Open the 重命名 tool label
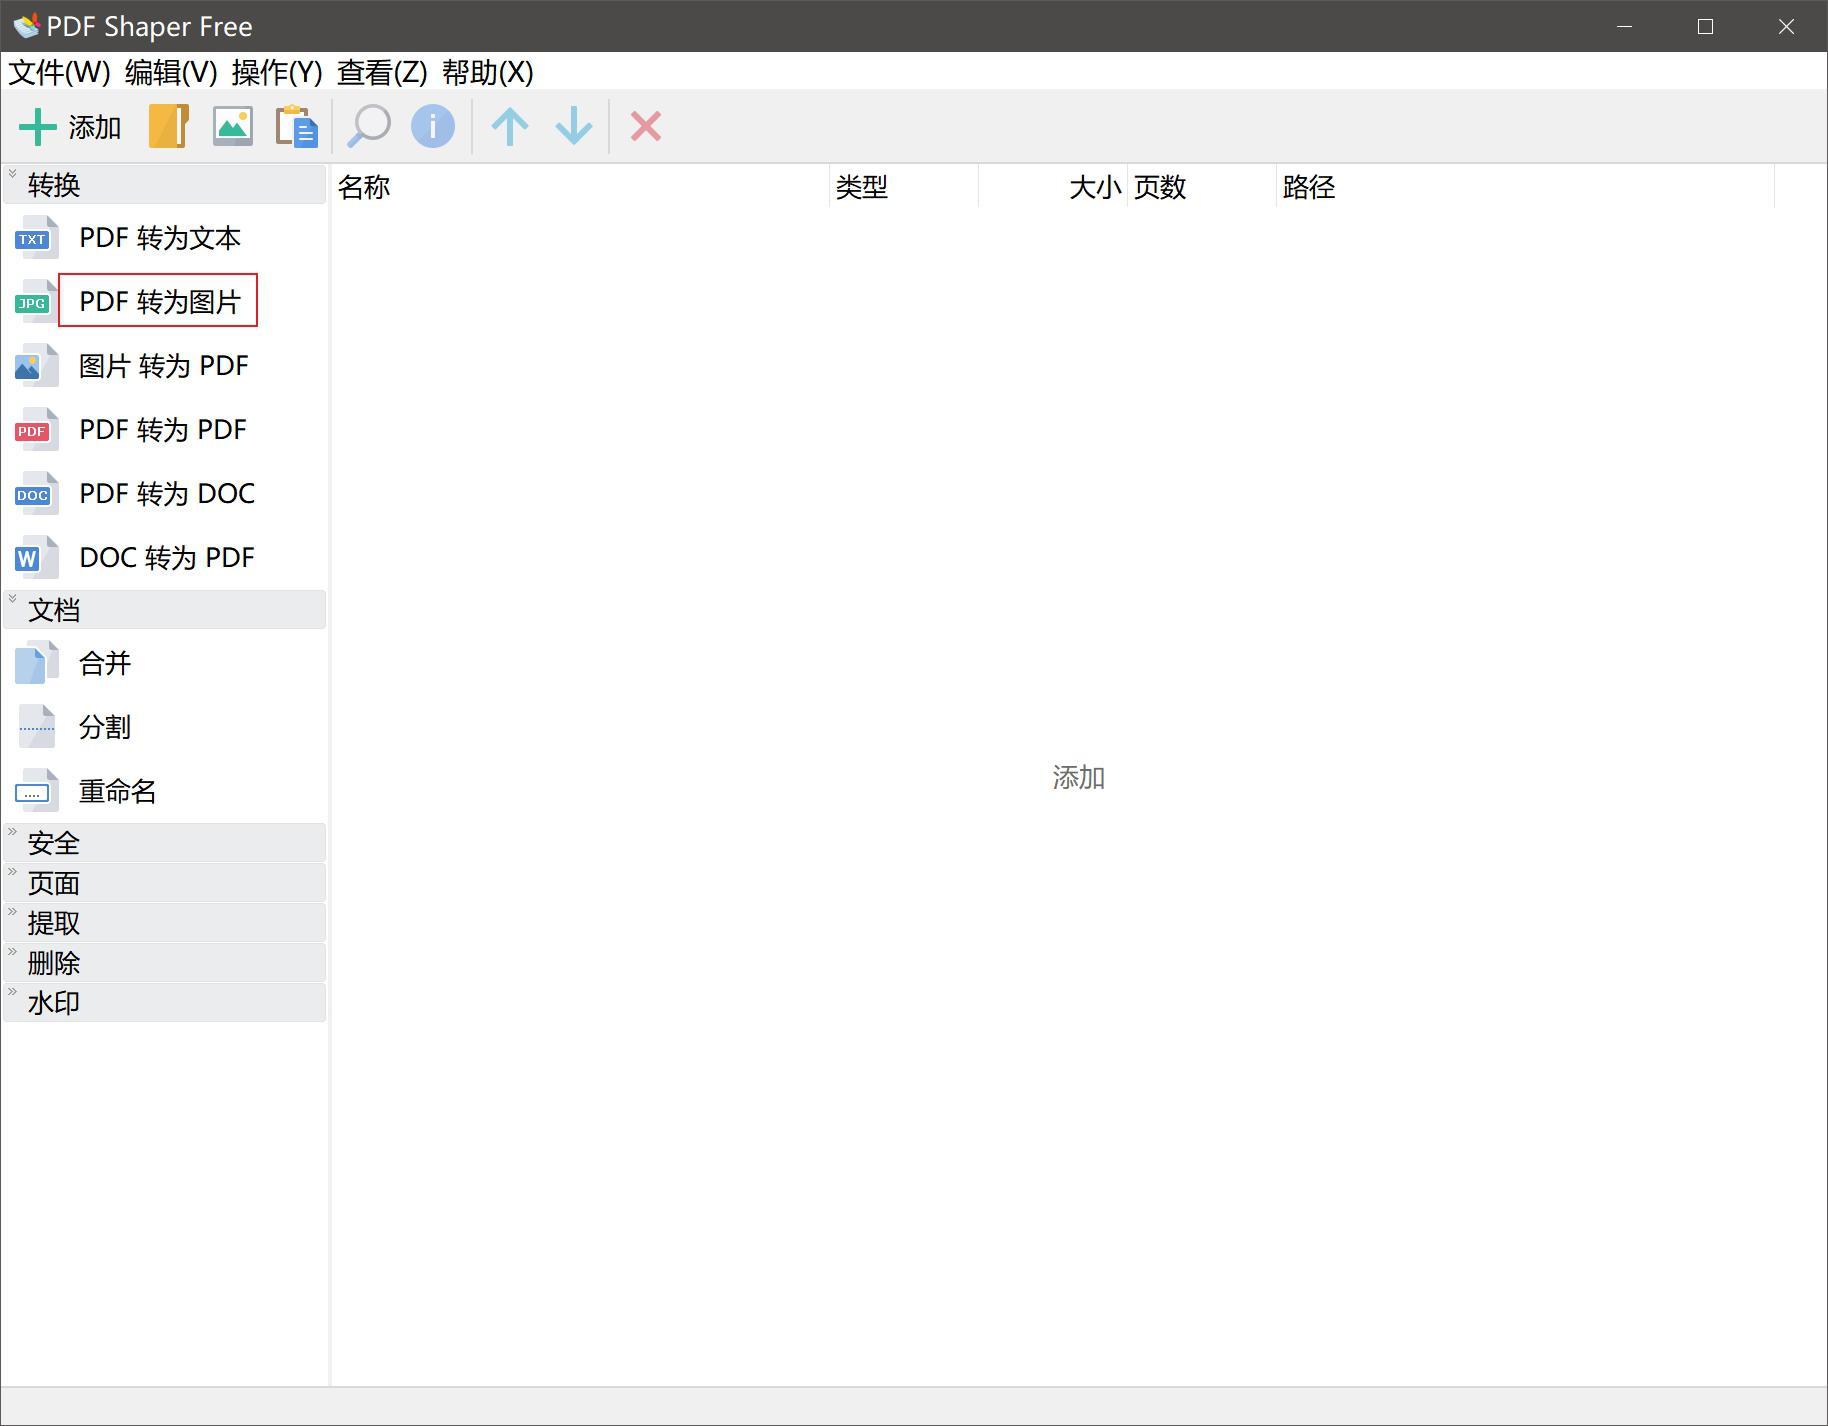 118,791
